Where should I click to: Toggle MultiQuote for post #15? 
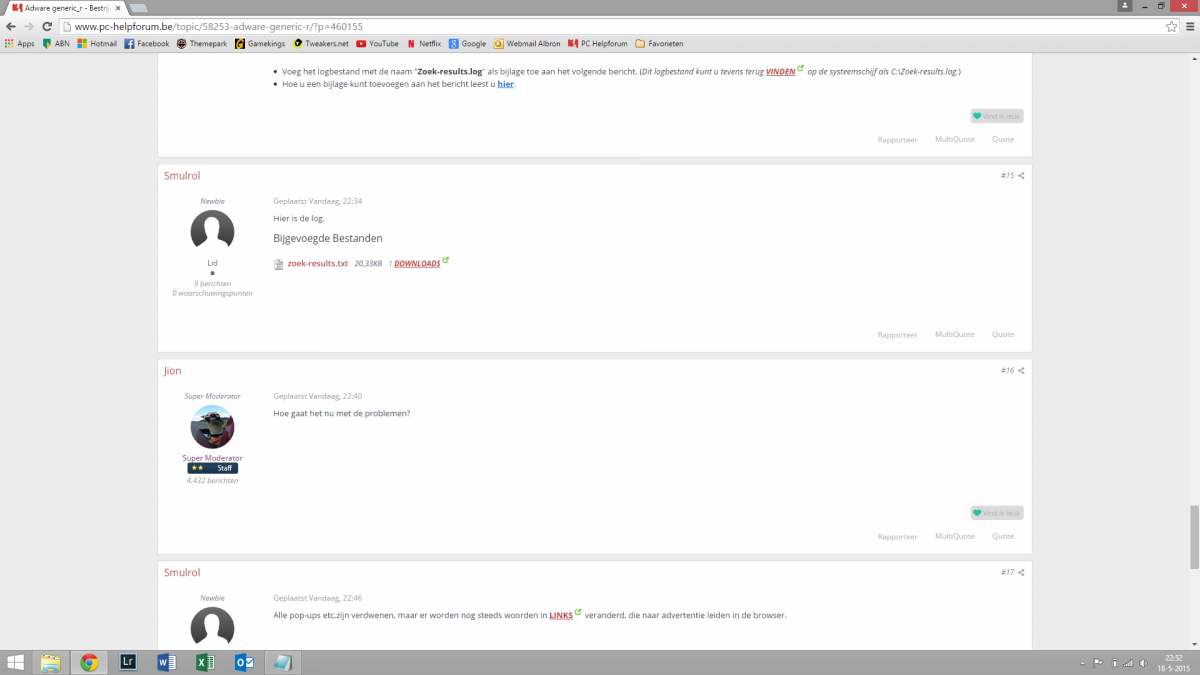[x=955, y=335]
